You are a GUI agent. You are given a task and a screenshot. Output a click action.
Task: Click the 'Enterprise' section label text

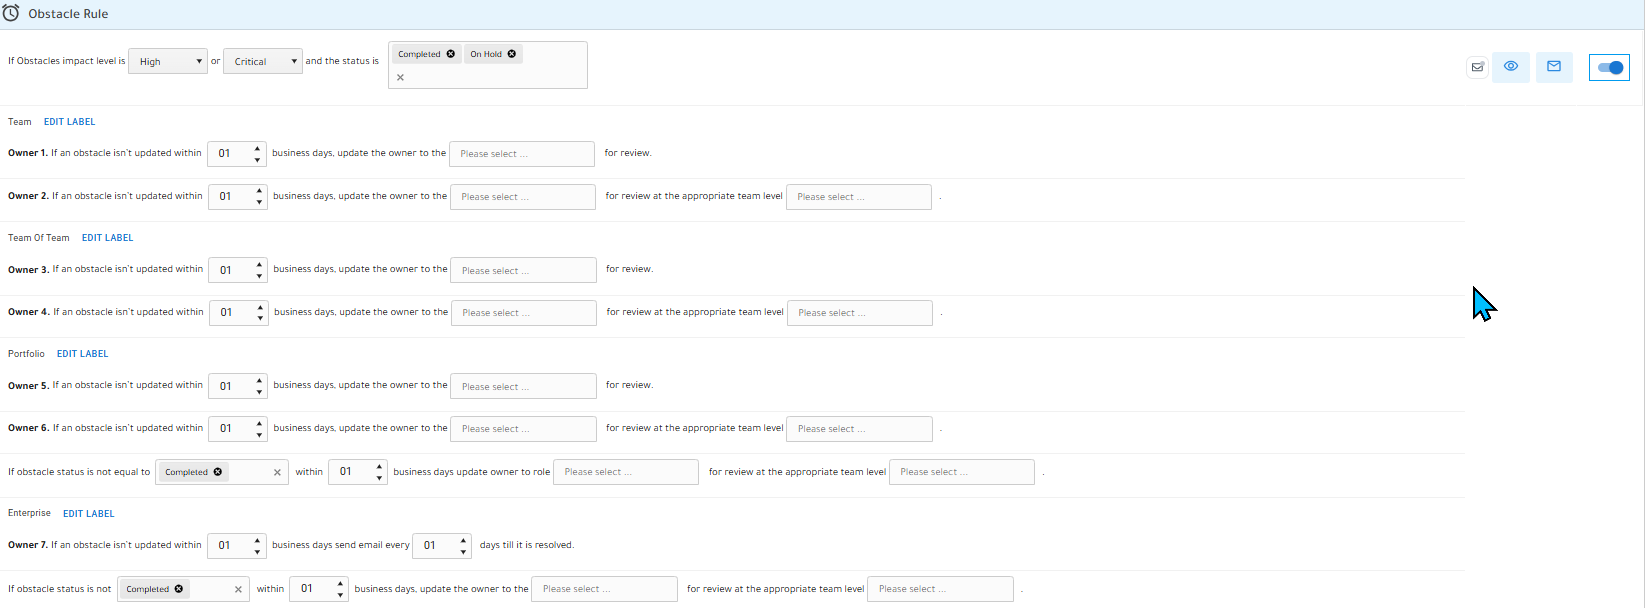click(29, 513)
